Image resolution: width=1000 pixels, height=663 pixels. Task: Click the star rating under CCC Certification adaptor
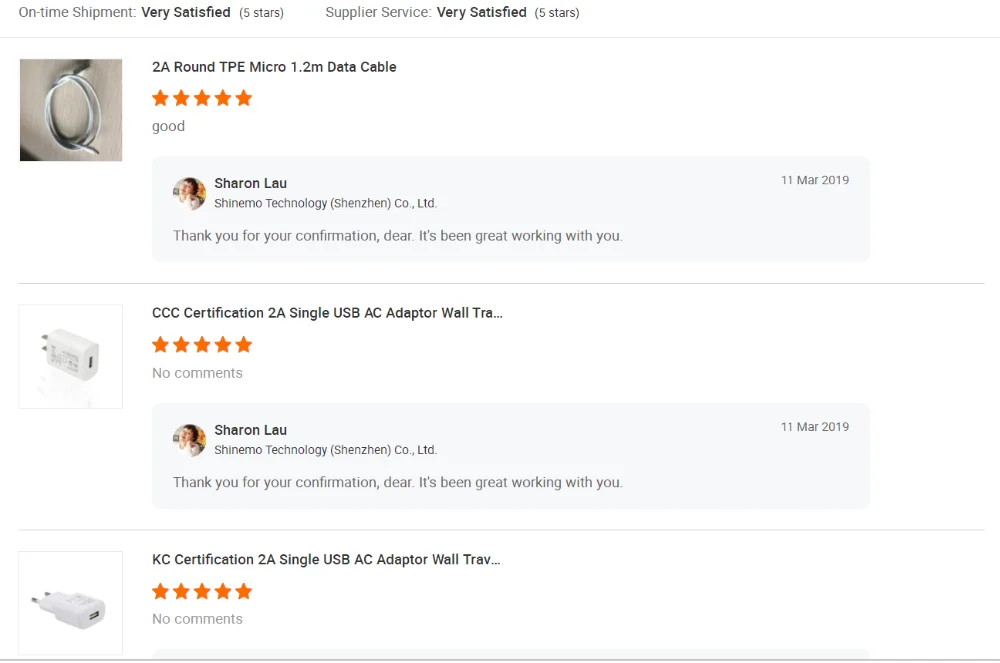[x=202, y=345]
